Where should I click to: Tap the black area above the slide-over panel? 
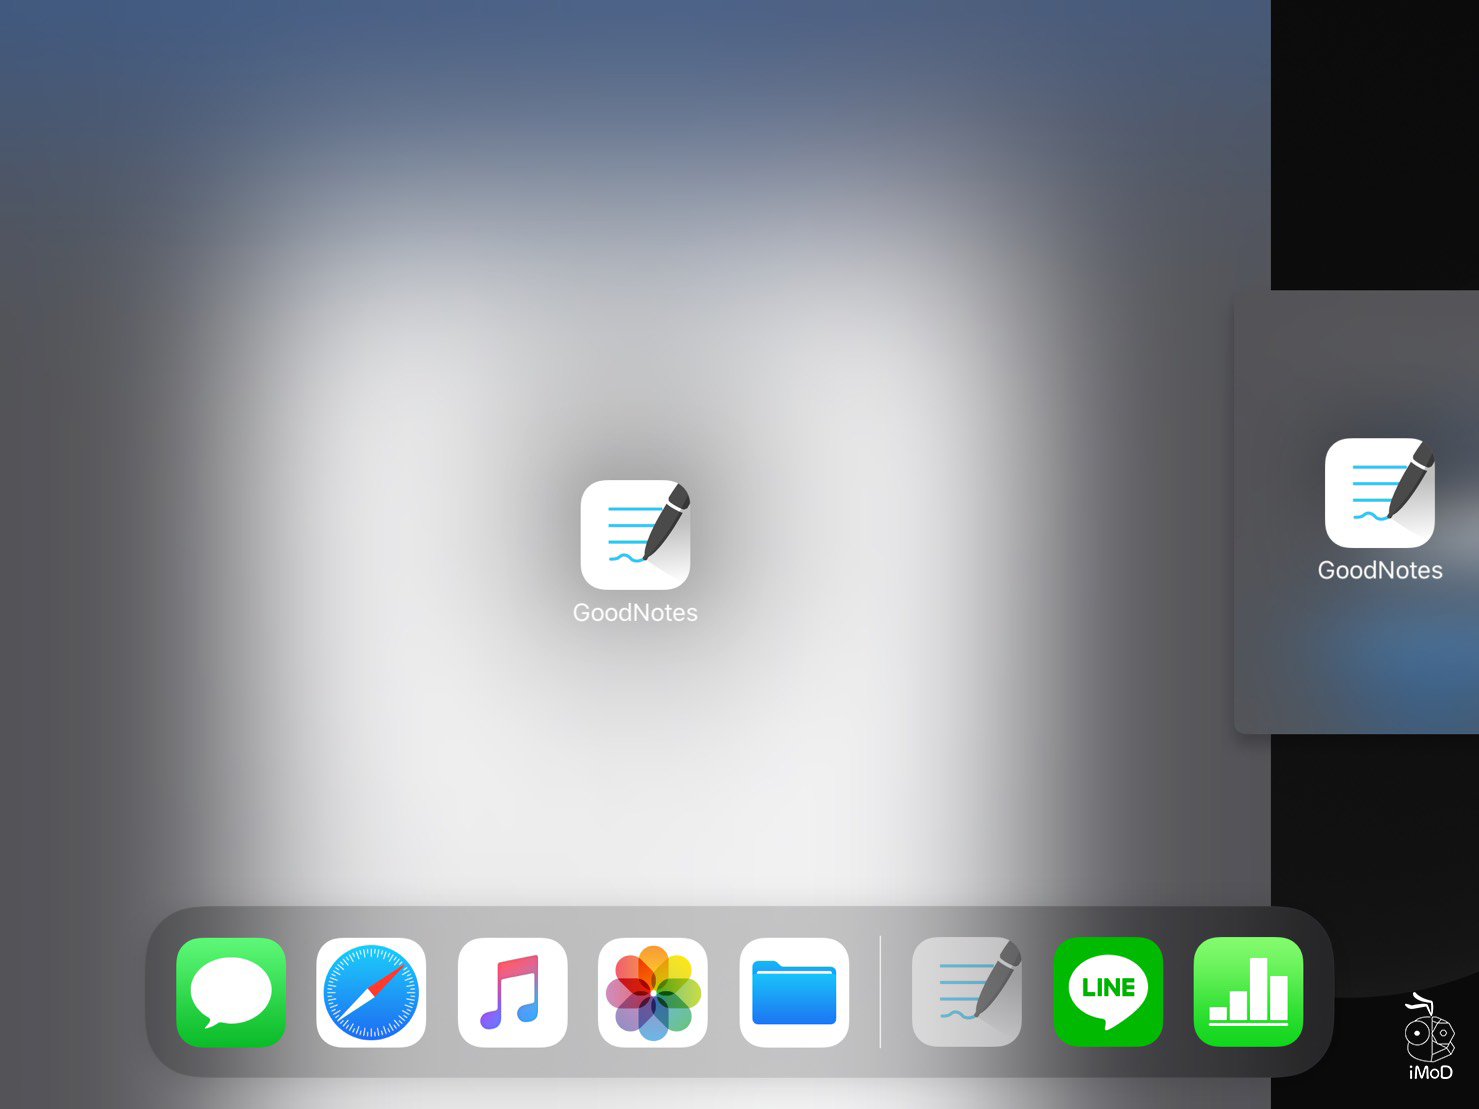(x=1375, y=140)
